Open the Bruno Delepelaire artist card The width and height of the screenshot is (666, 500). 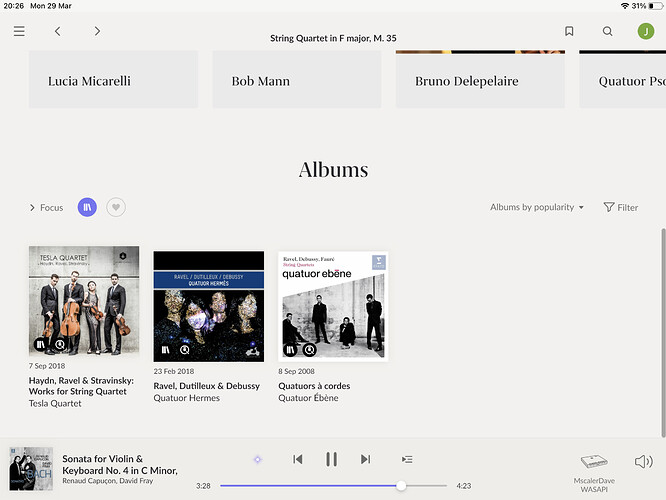pyautogui.click(x=480, y=79)
